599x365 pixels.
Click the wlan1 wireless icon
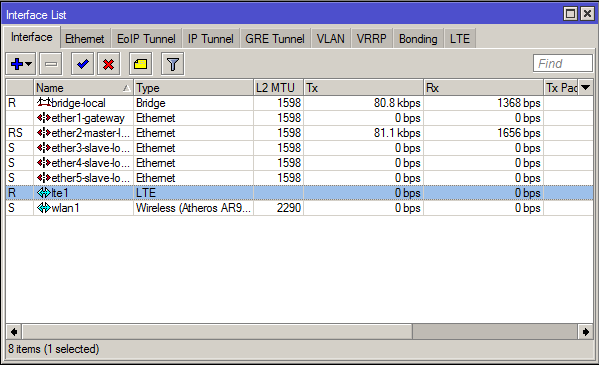[44, 208]
